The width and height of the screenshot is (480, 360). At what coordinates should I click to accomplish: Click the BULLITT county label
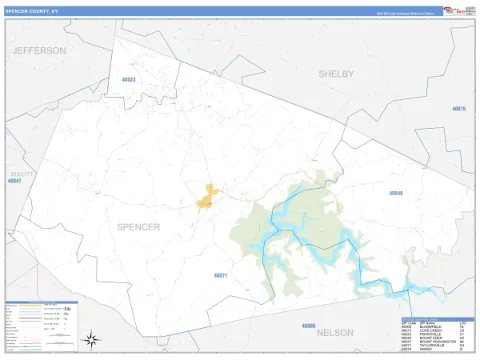[x=22, y=174]
